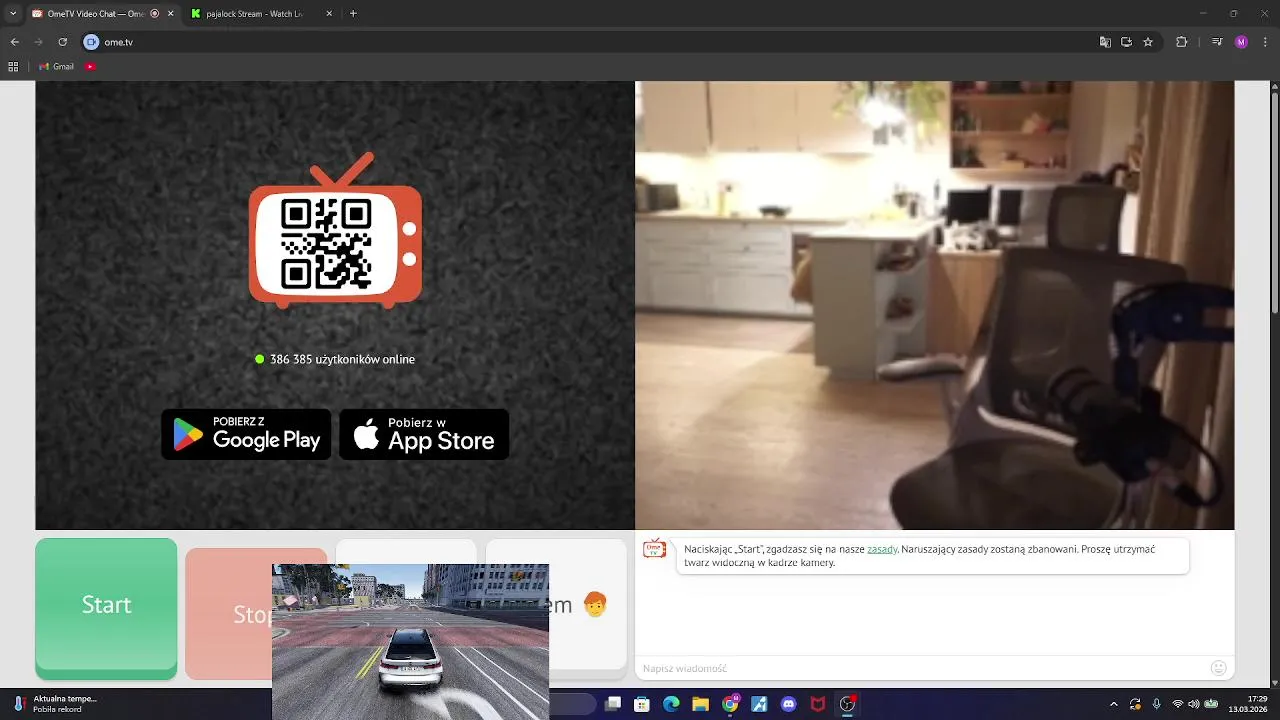Open the weather widget Aktualna tempe...
Screen dimensions: 1280x720
coord(55,704)
